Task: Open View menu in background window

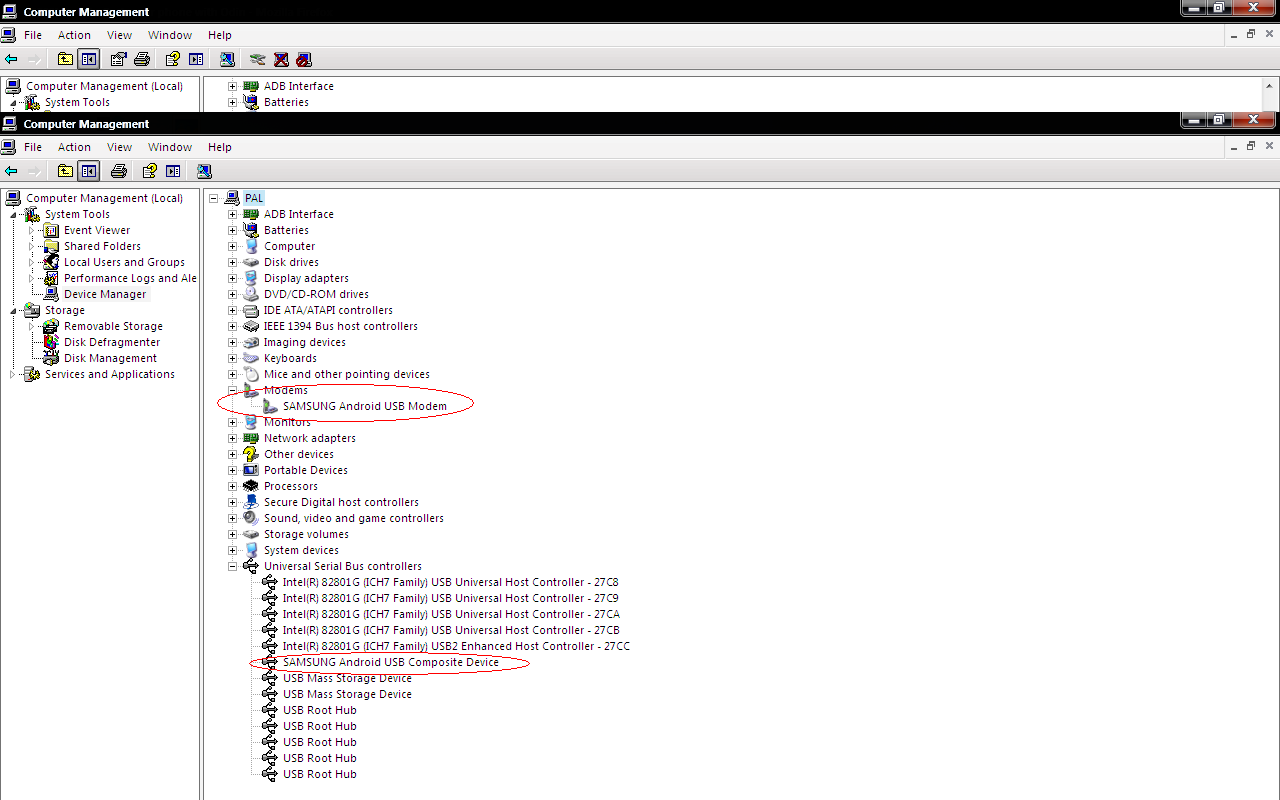Action: pos(120,35)
